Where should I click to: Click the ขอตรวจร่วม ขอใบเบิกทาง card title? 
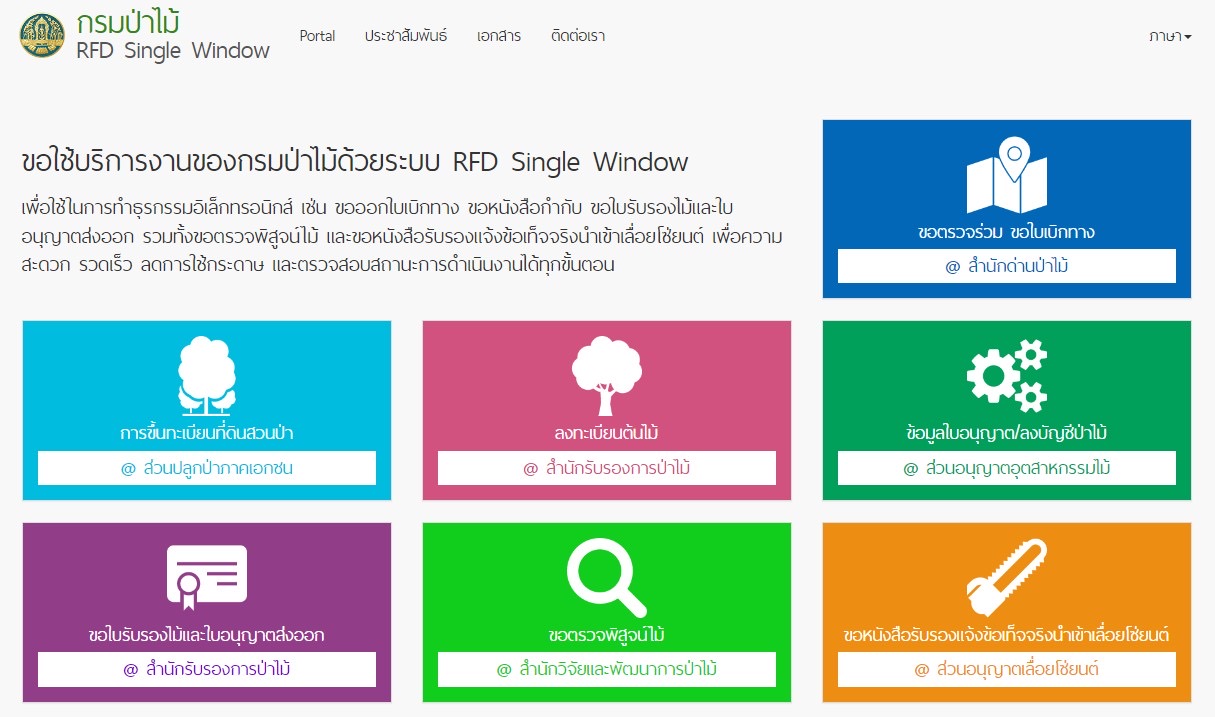pos(1007,233)
